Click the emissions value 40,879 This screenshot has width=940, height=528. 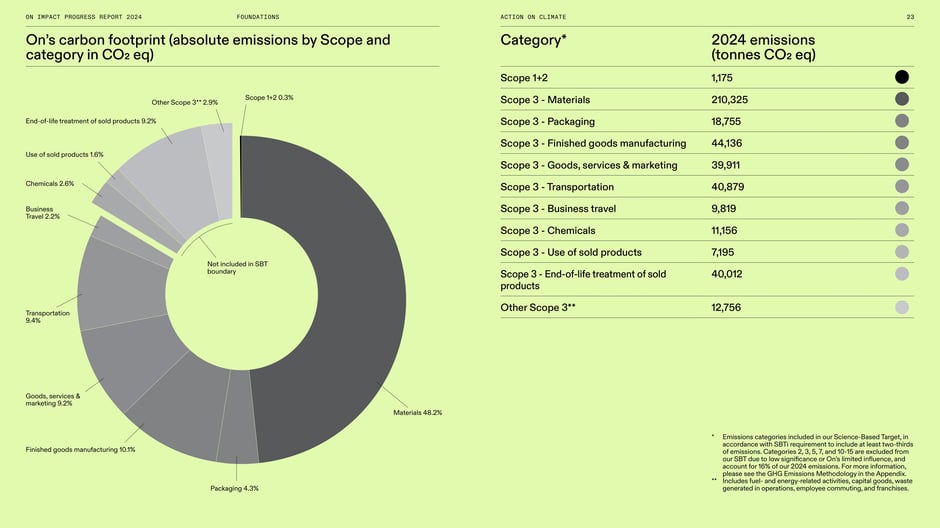[x=728, y=187]
